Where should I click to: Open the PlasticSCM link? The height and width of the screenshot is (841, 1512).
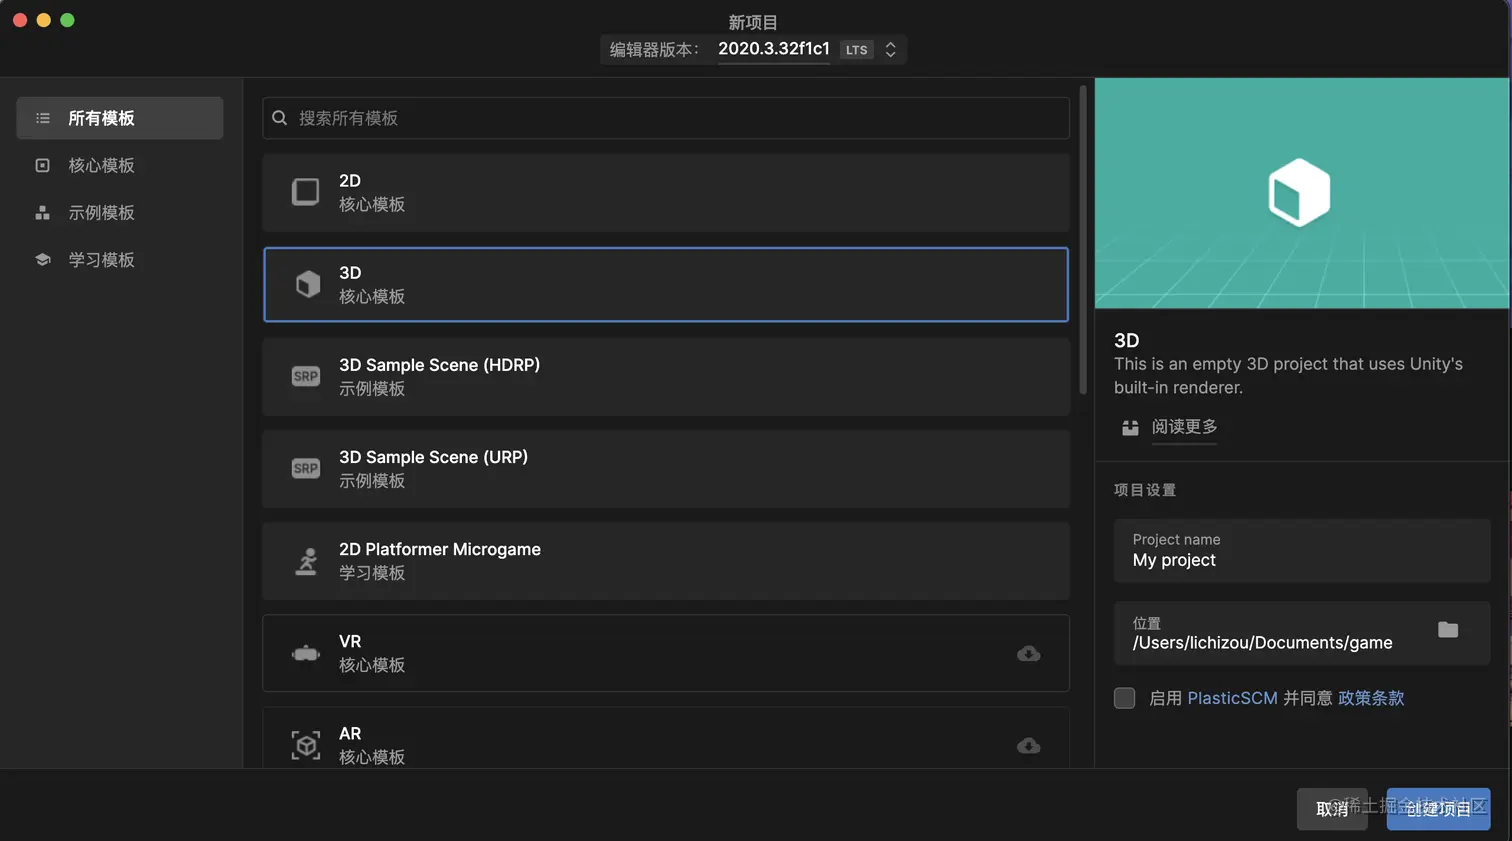tap(1232, 698)
